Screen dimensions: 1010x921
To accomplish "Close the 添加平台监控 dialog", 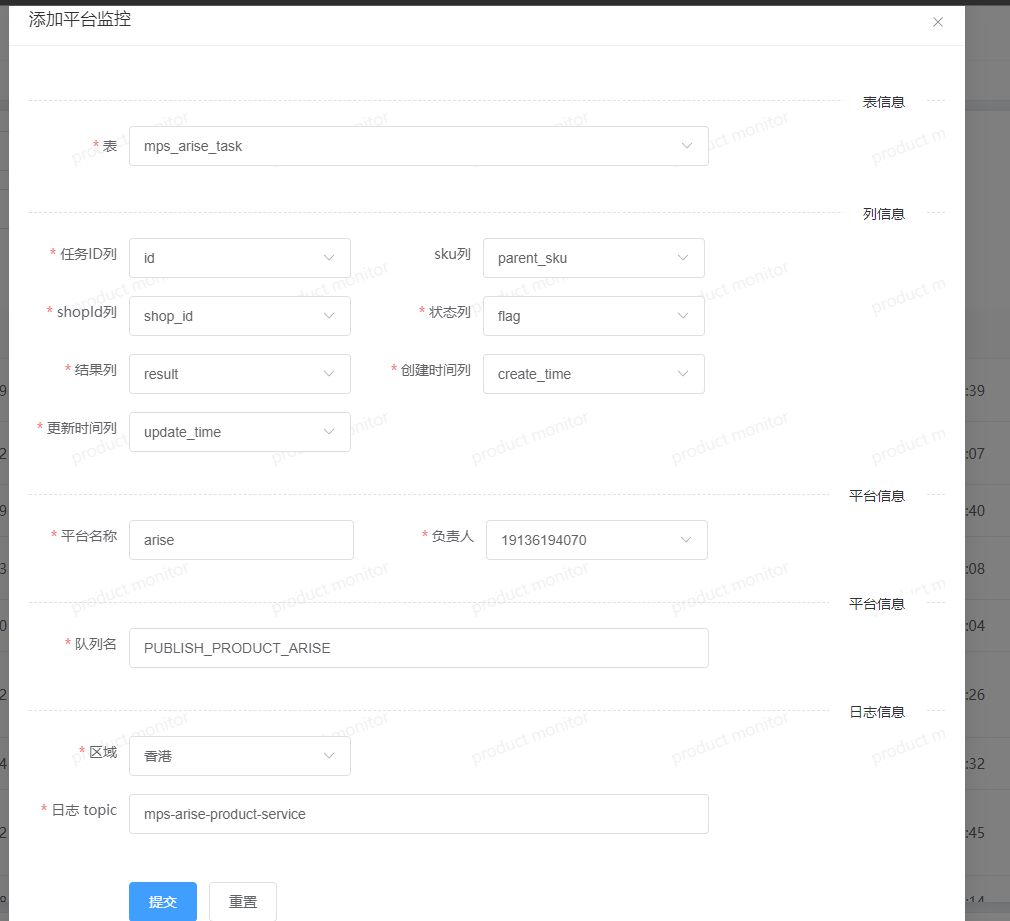I will click(x=937, y=22).
